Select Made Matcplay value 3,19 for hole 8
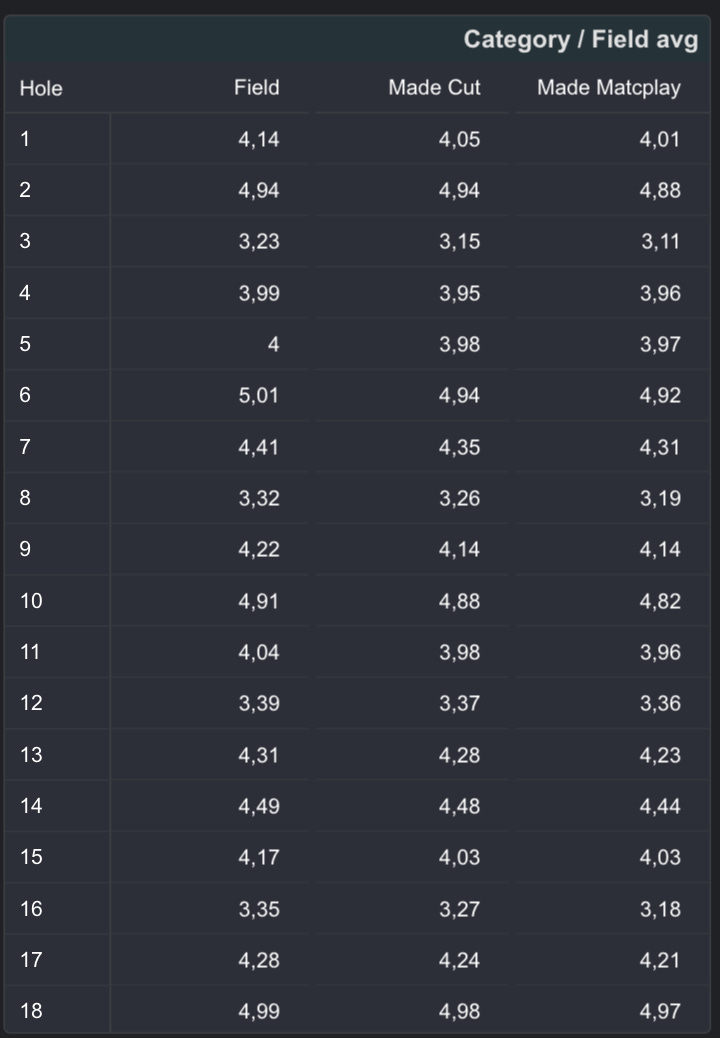Screen dimensions: 720x1038 660,498
